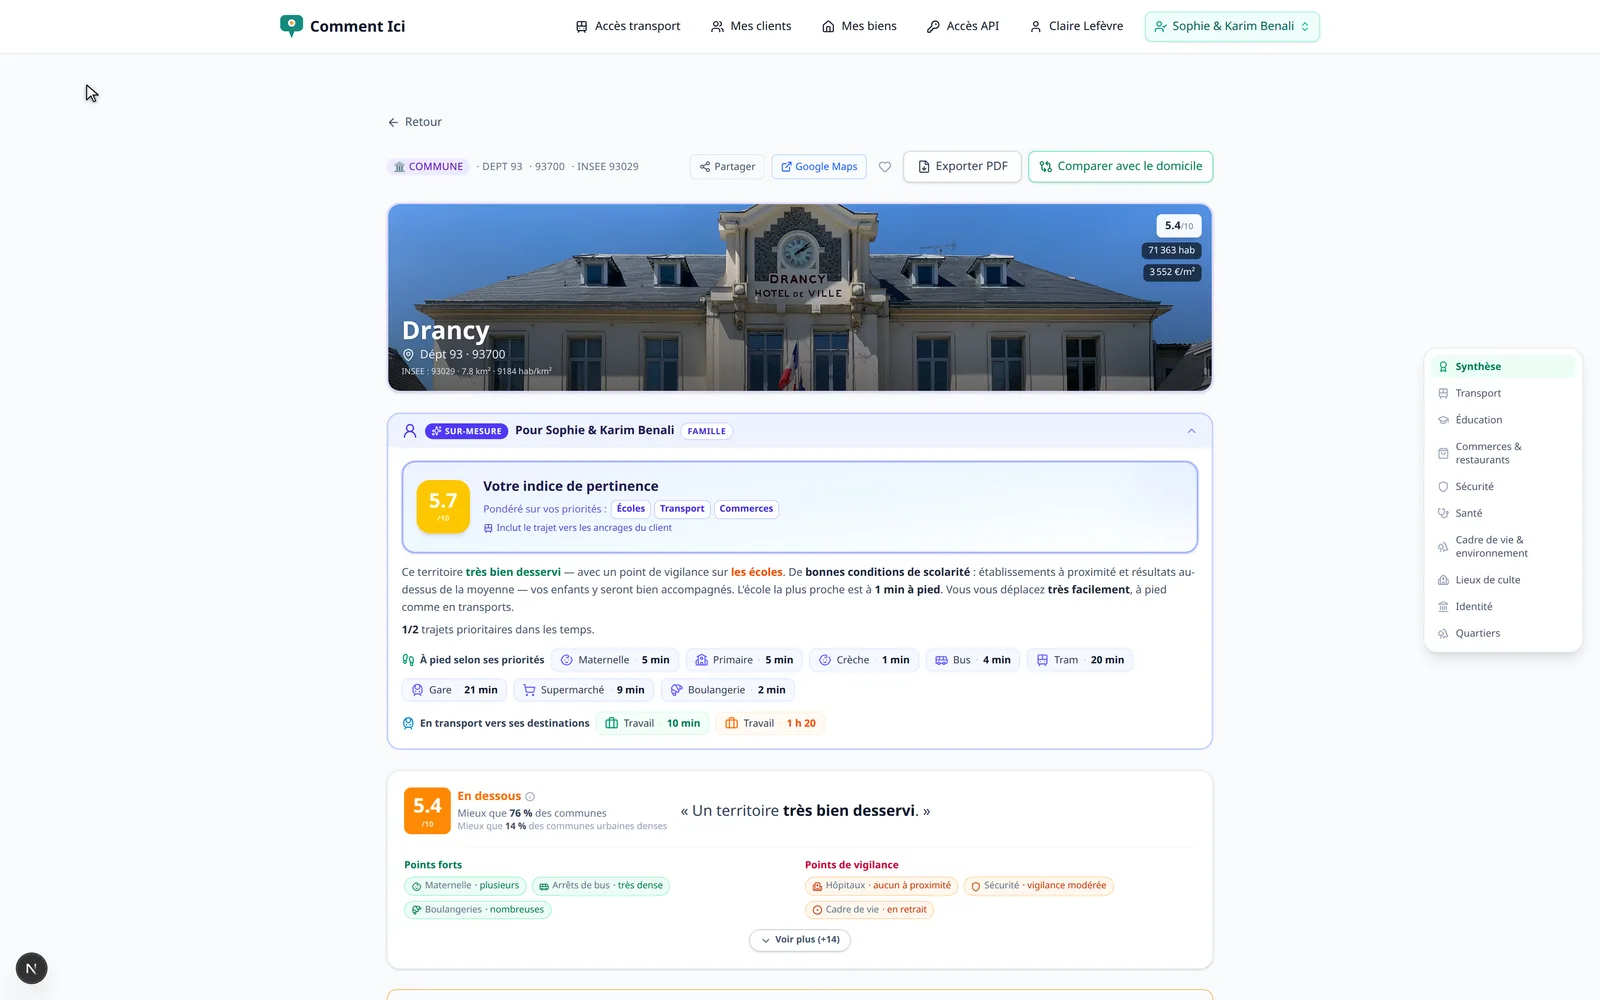
Task: Click the 71 363 hab badge
Action: 1171,251
